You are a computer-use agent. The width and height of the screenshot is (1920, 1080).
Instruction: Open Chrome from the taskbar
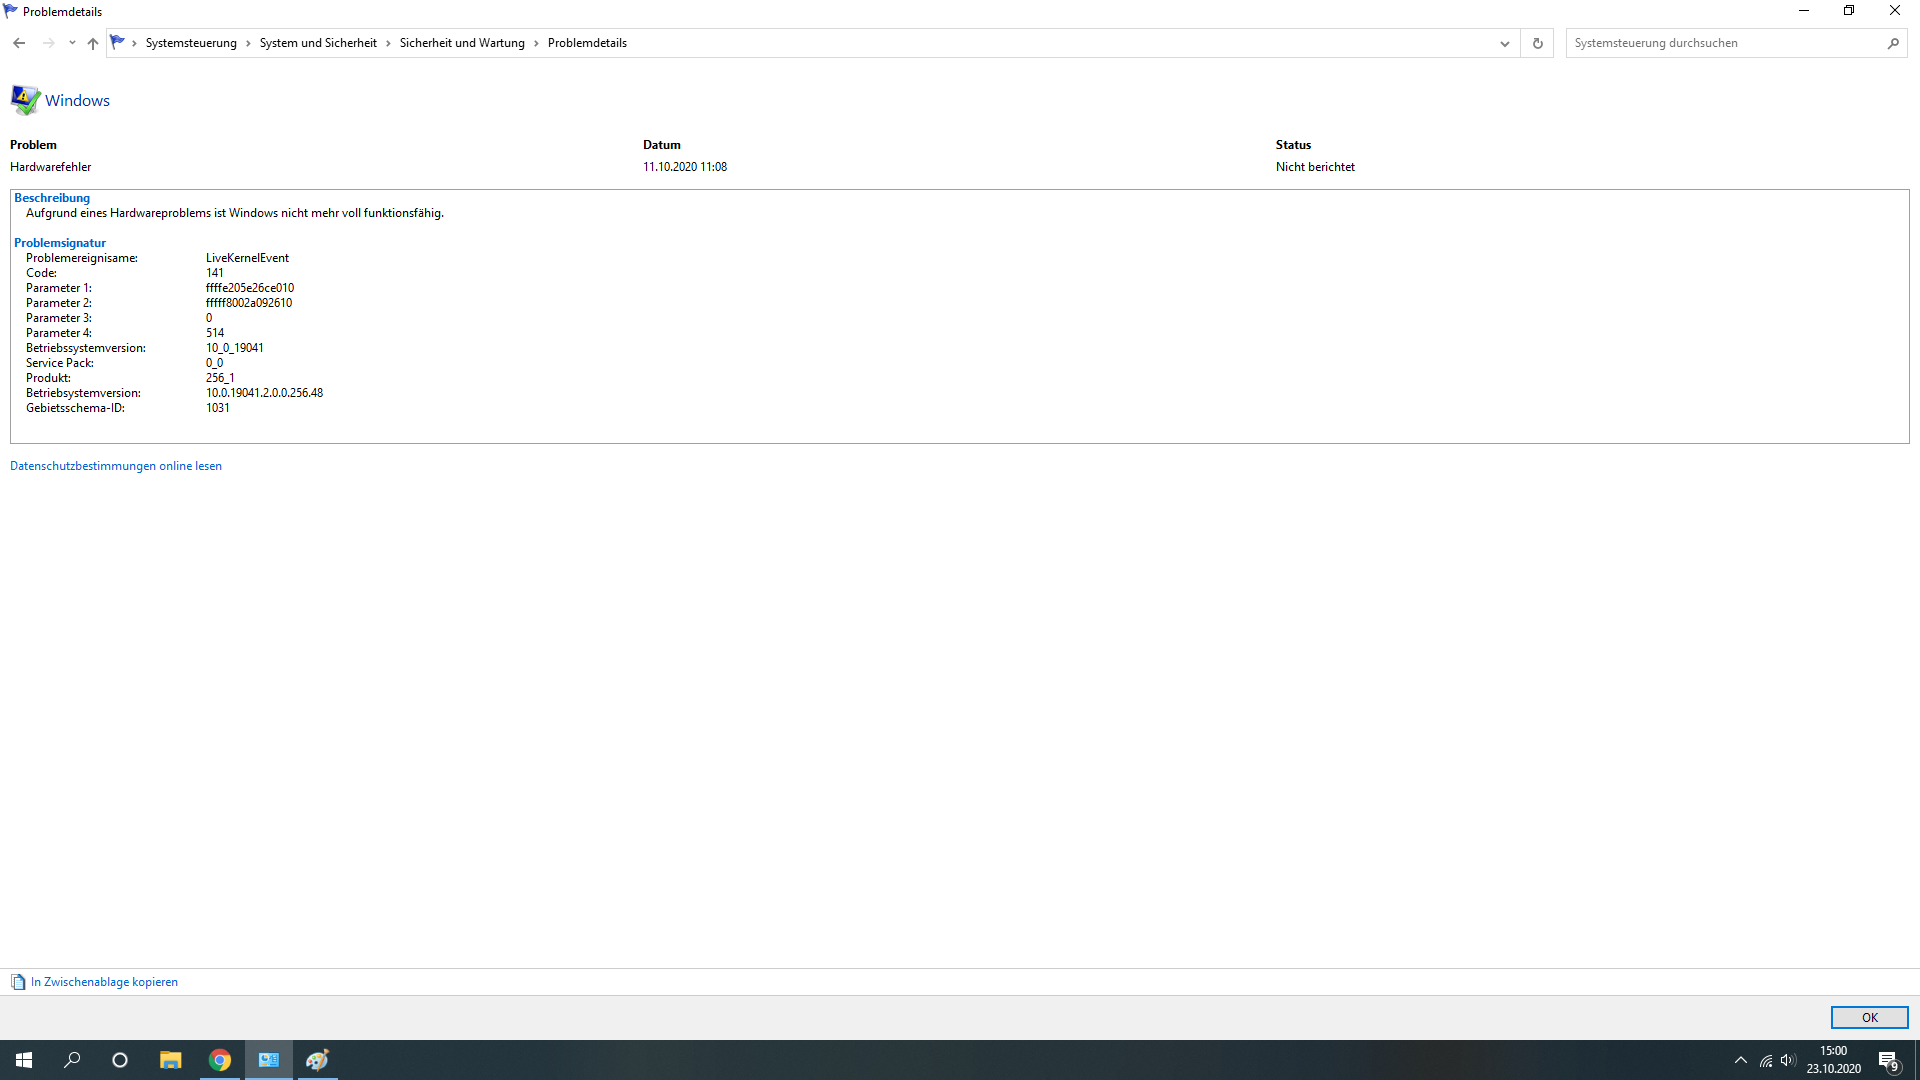[x=220, y=1060]
